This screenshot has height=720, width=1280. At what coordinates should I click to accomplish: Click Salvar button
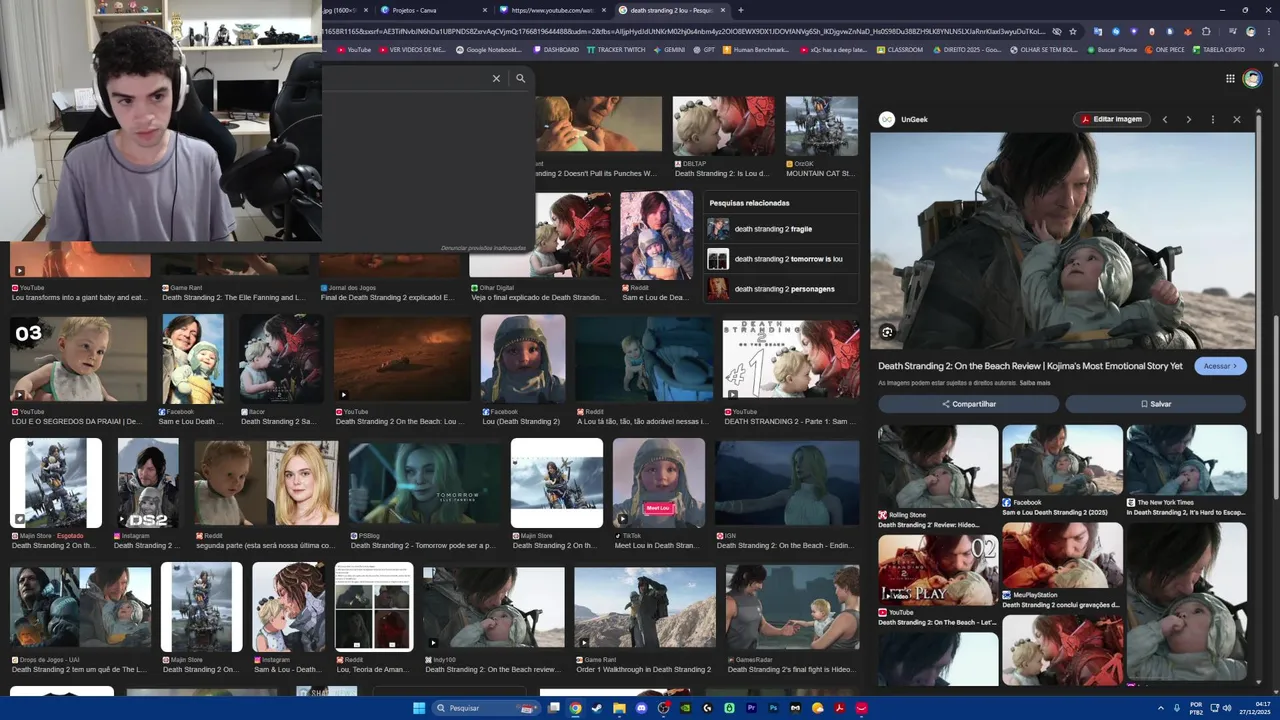[1155, 404]
